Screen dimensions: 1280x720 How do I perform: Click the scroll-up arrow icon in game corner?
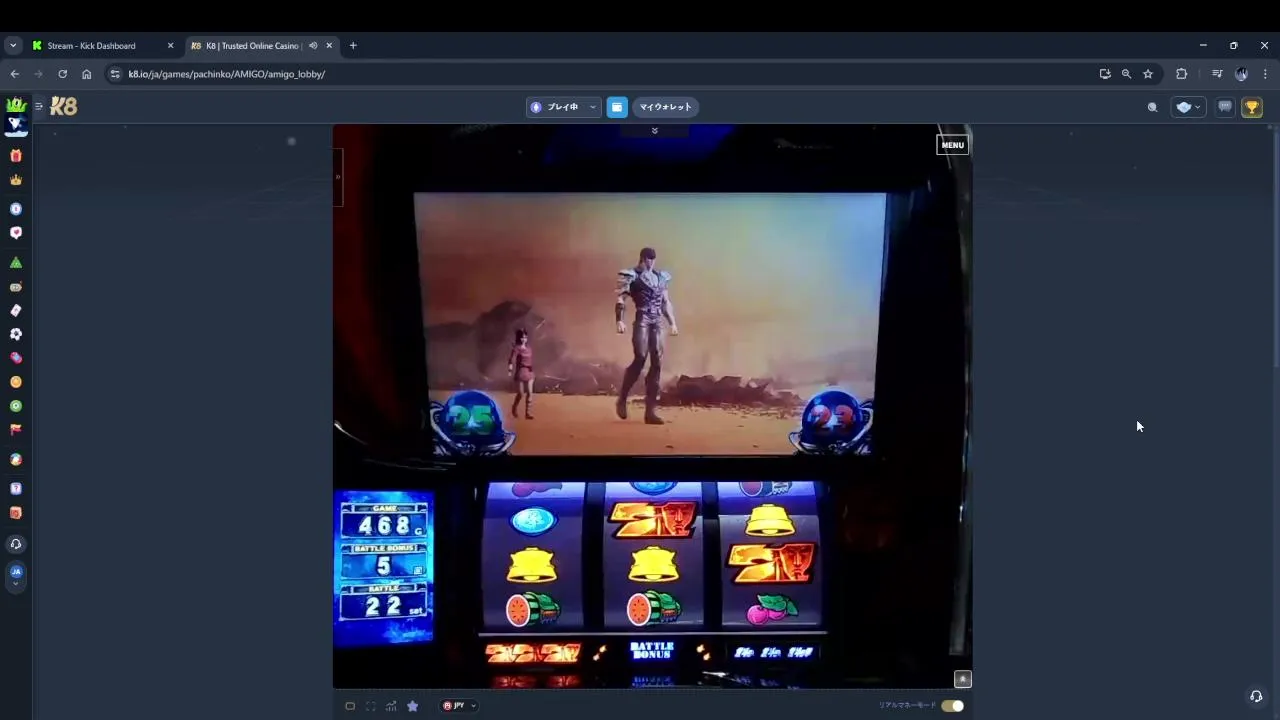click(x=962, y=679)
